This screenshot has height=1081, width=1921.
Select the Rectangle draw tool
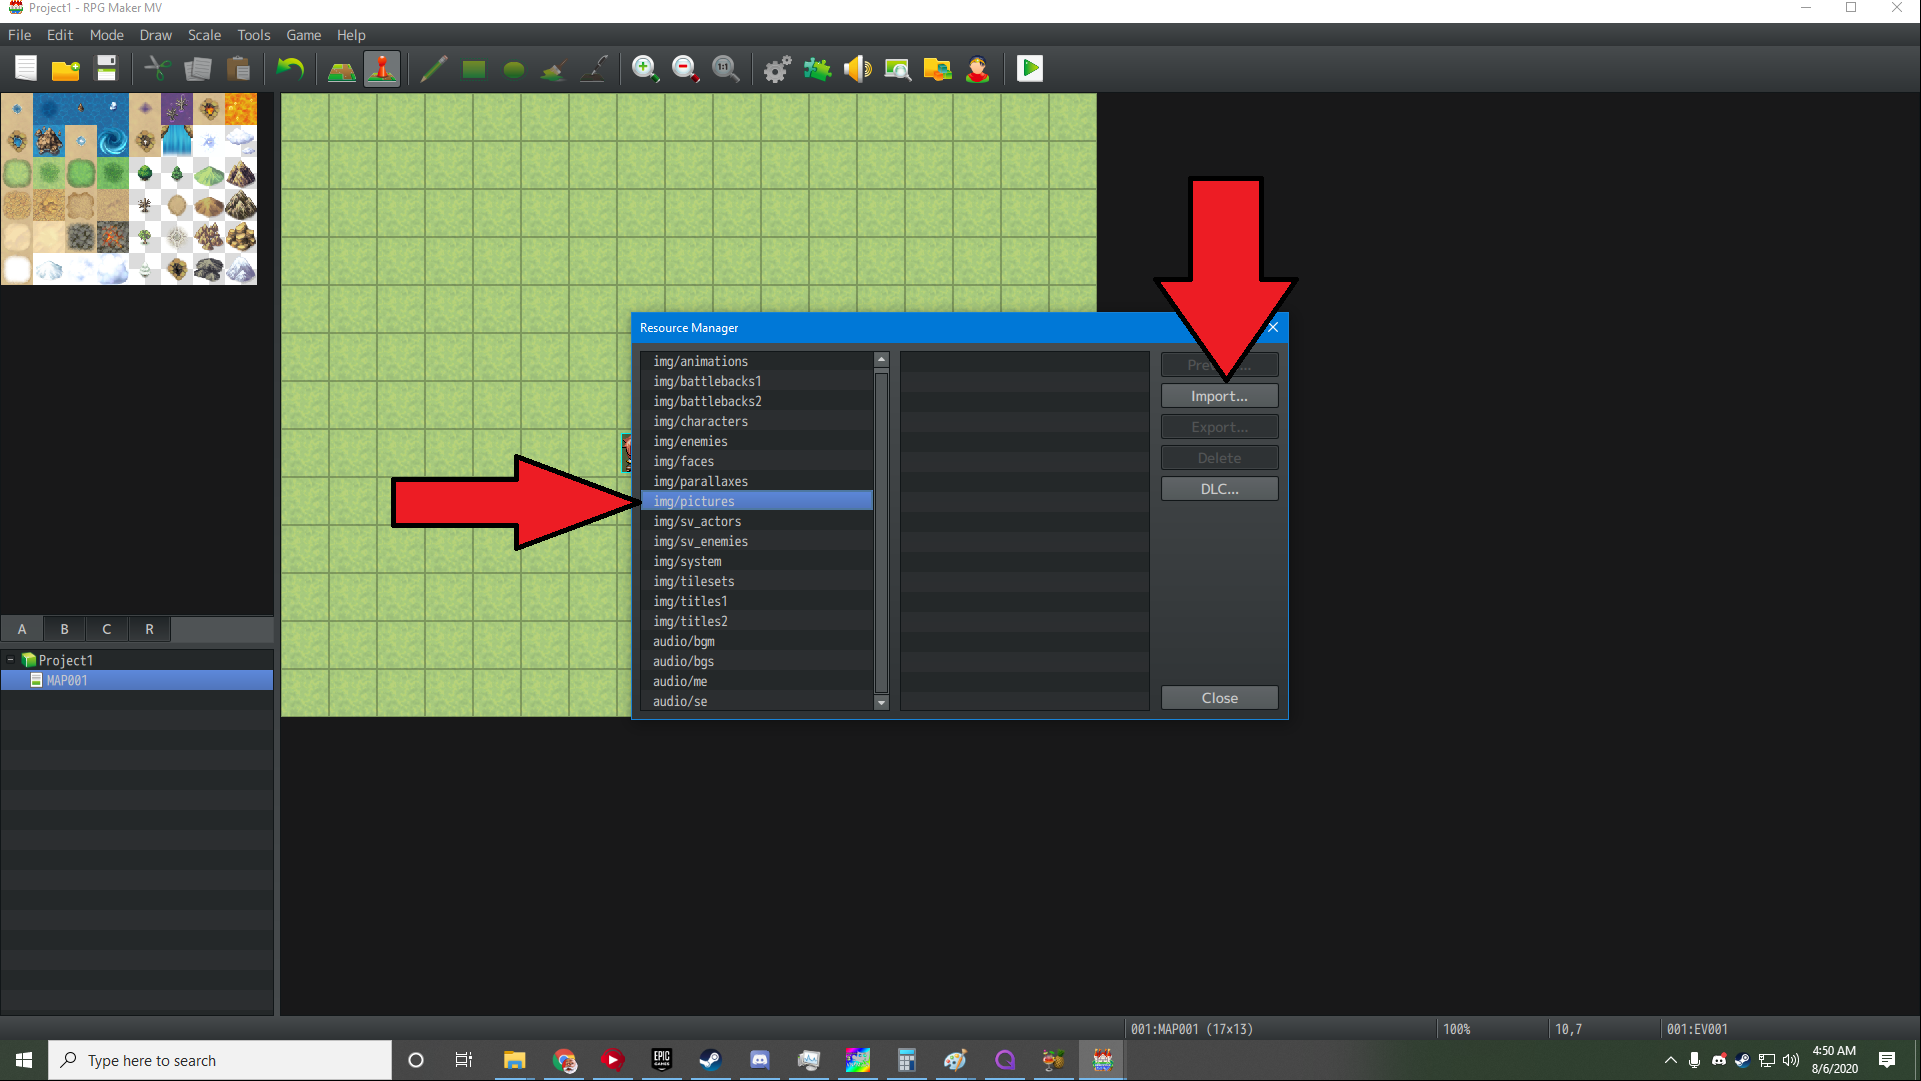click(473, 69)
